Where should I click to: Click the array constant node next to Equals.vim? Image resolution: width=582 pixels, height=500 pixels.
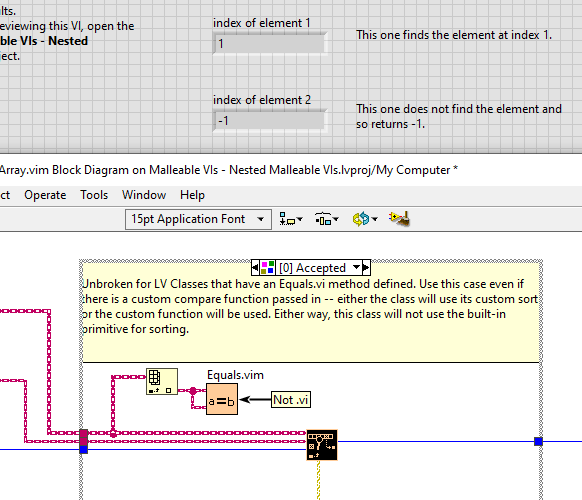point(162,381)
